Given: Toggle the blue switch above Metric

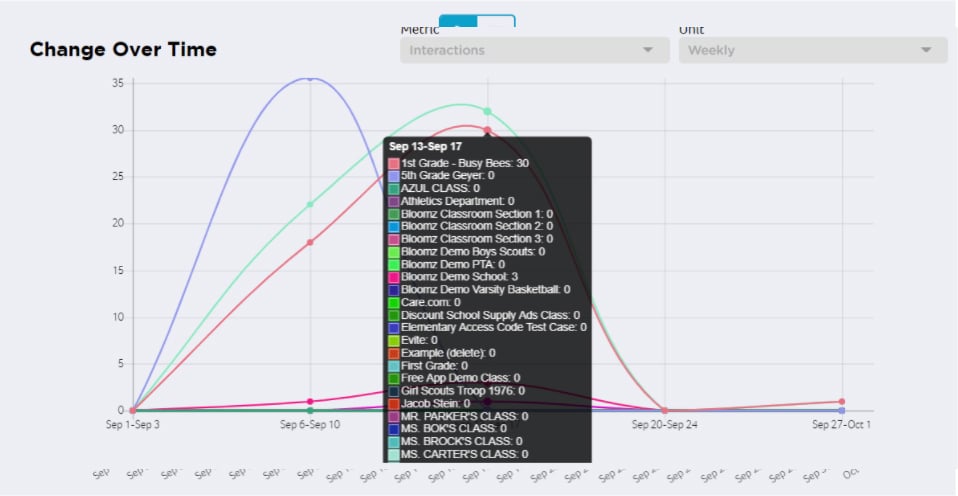Looking at the screenshot, I should point(478,20).
